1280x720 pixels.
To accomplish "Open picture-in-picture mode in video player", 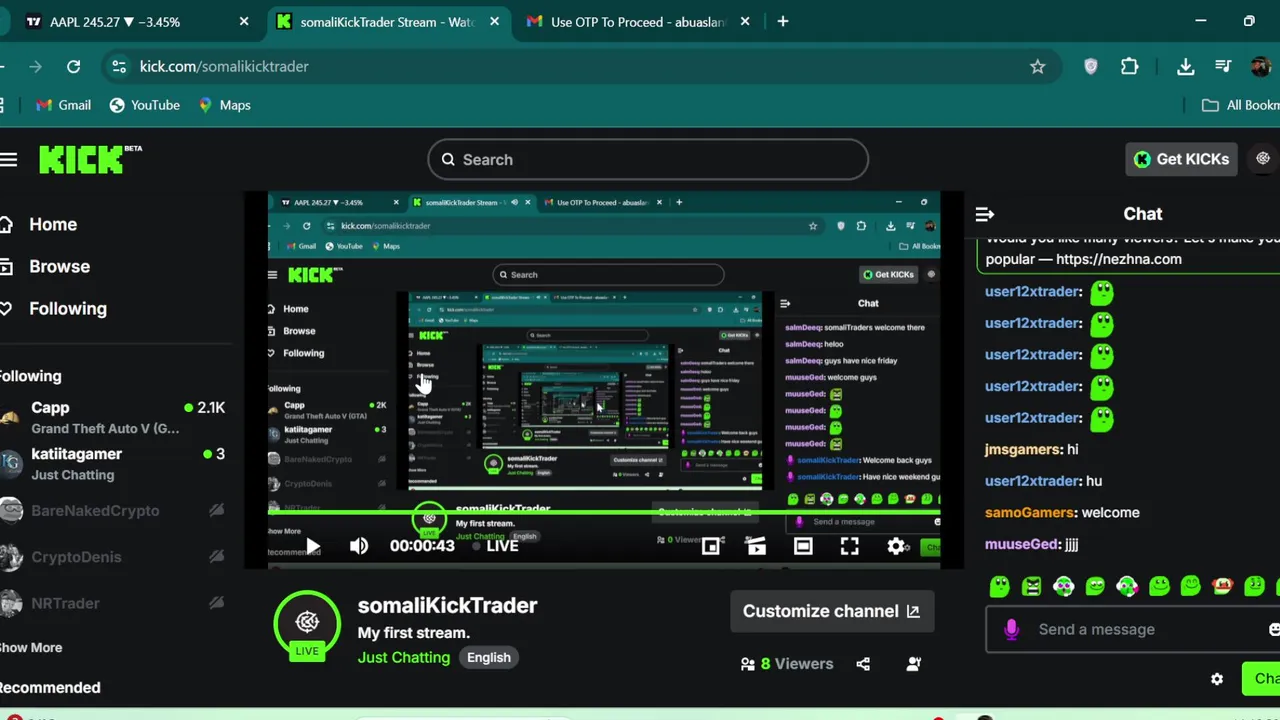I will click(711, 546).
